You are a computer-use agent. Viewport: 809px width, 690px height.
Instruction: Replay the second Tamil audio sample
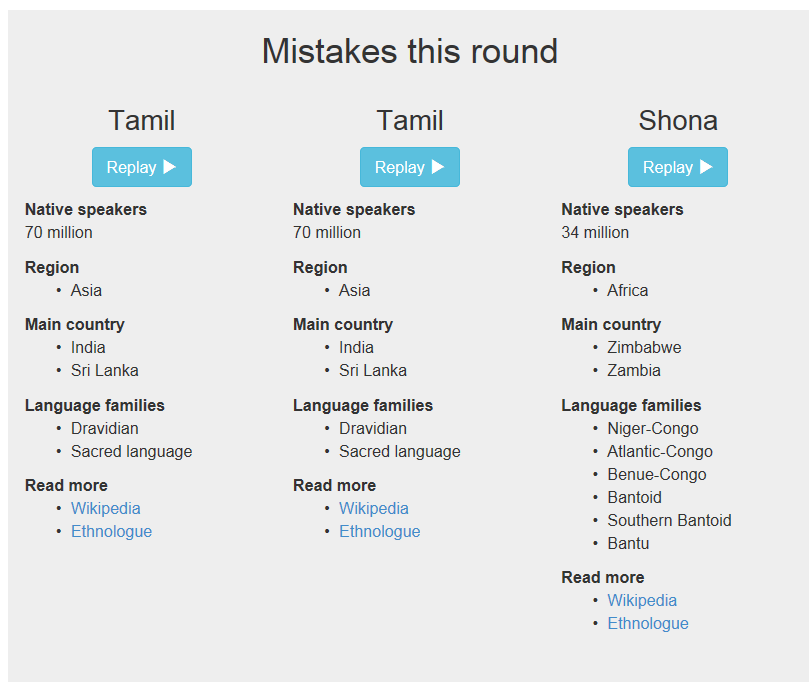click(410, 167)
